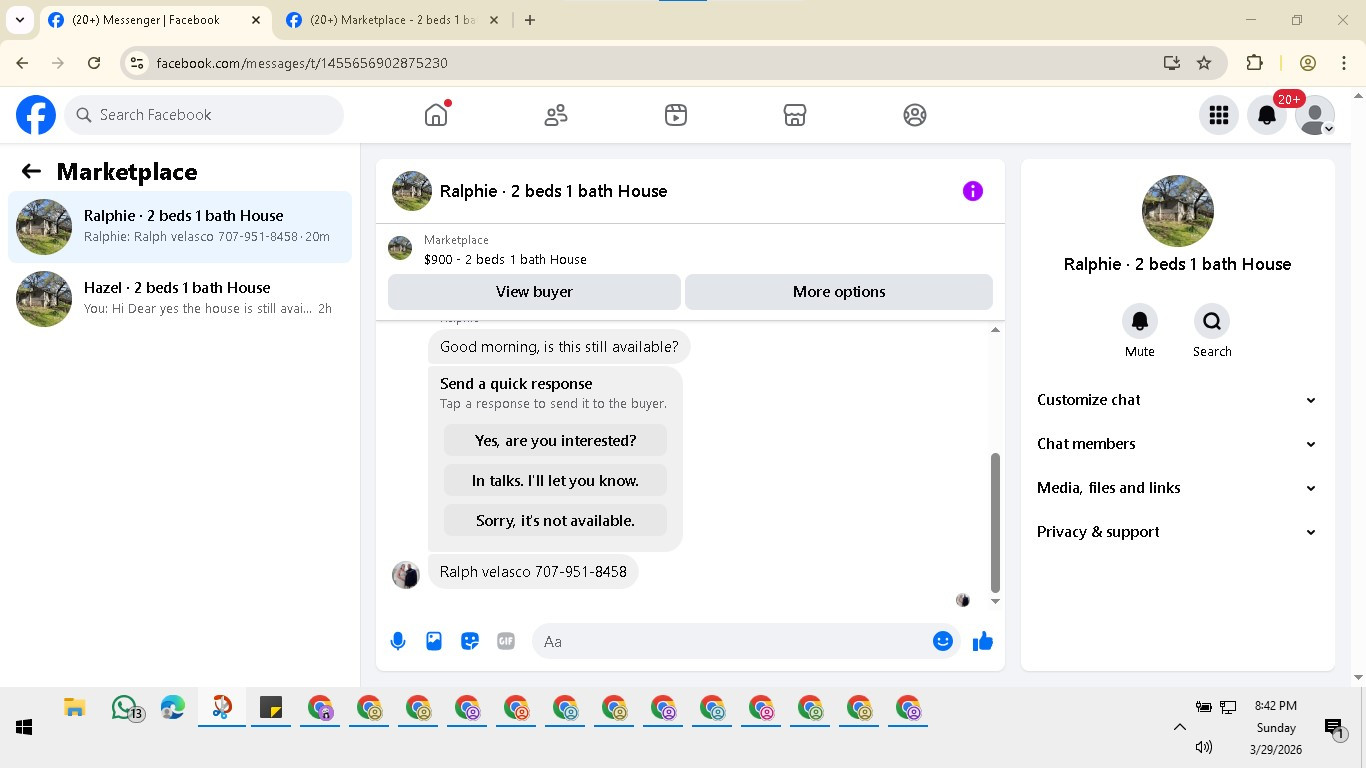The width and height of the screenshot is (1366, 768).
Task: Open the Windows Start menu
Action: pyautogui.click(x=24, y=728)
